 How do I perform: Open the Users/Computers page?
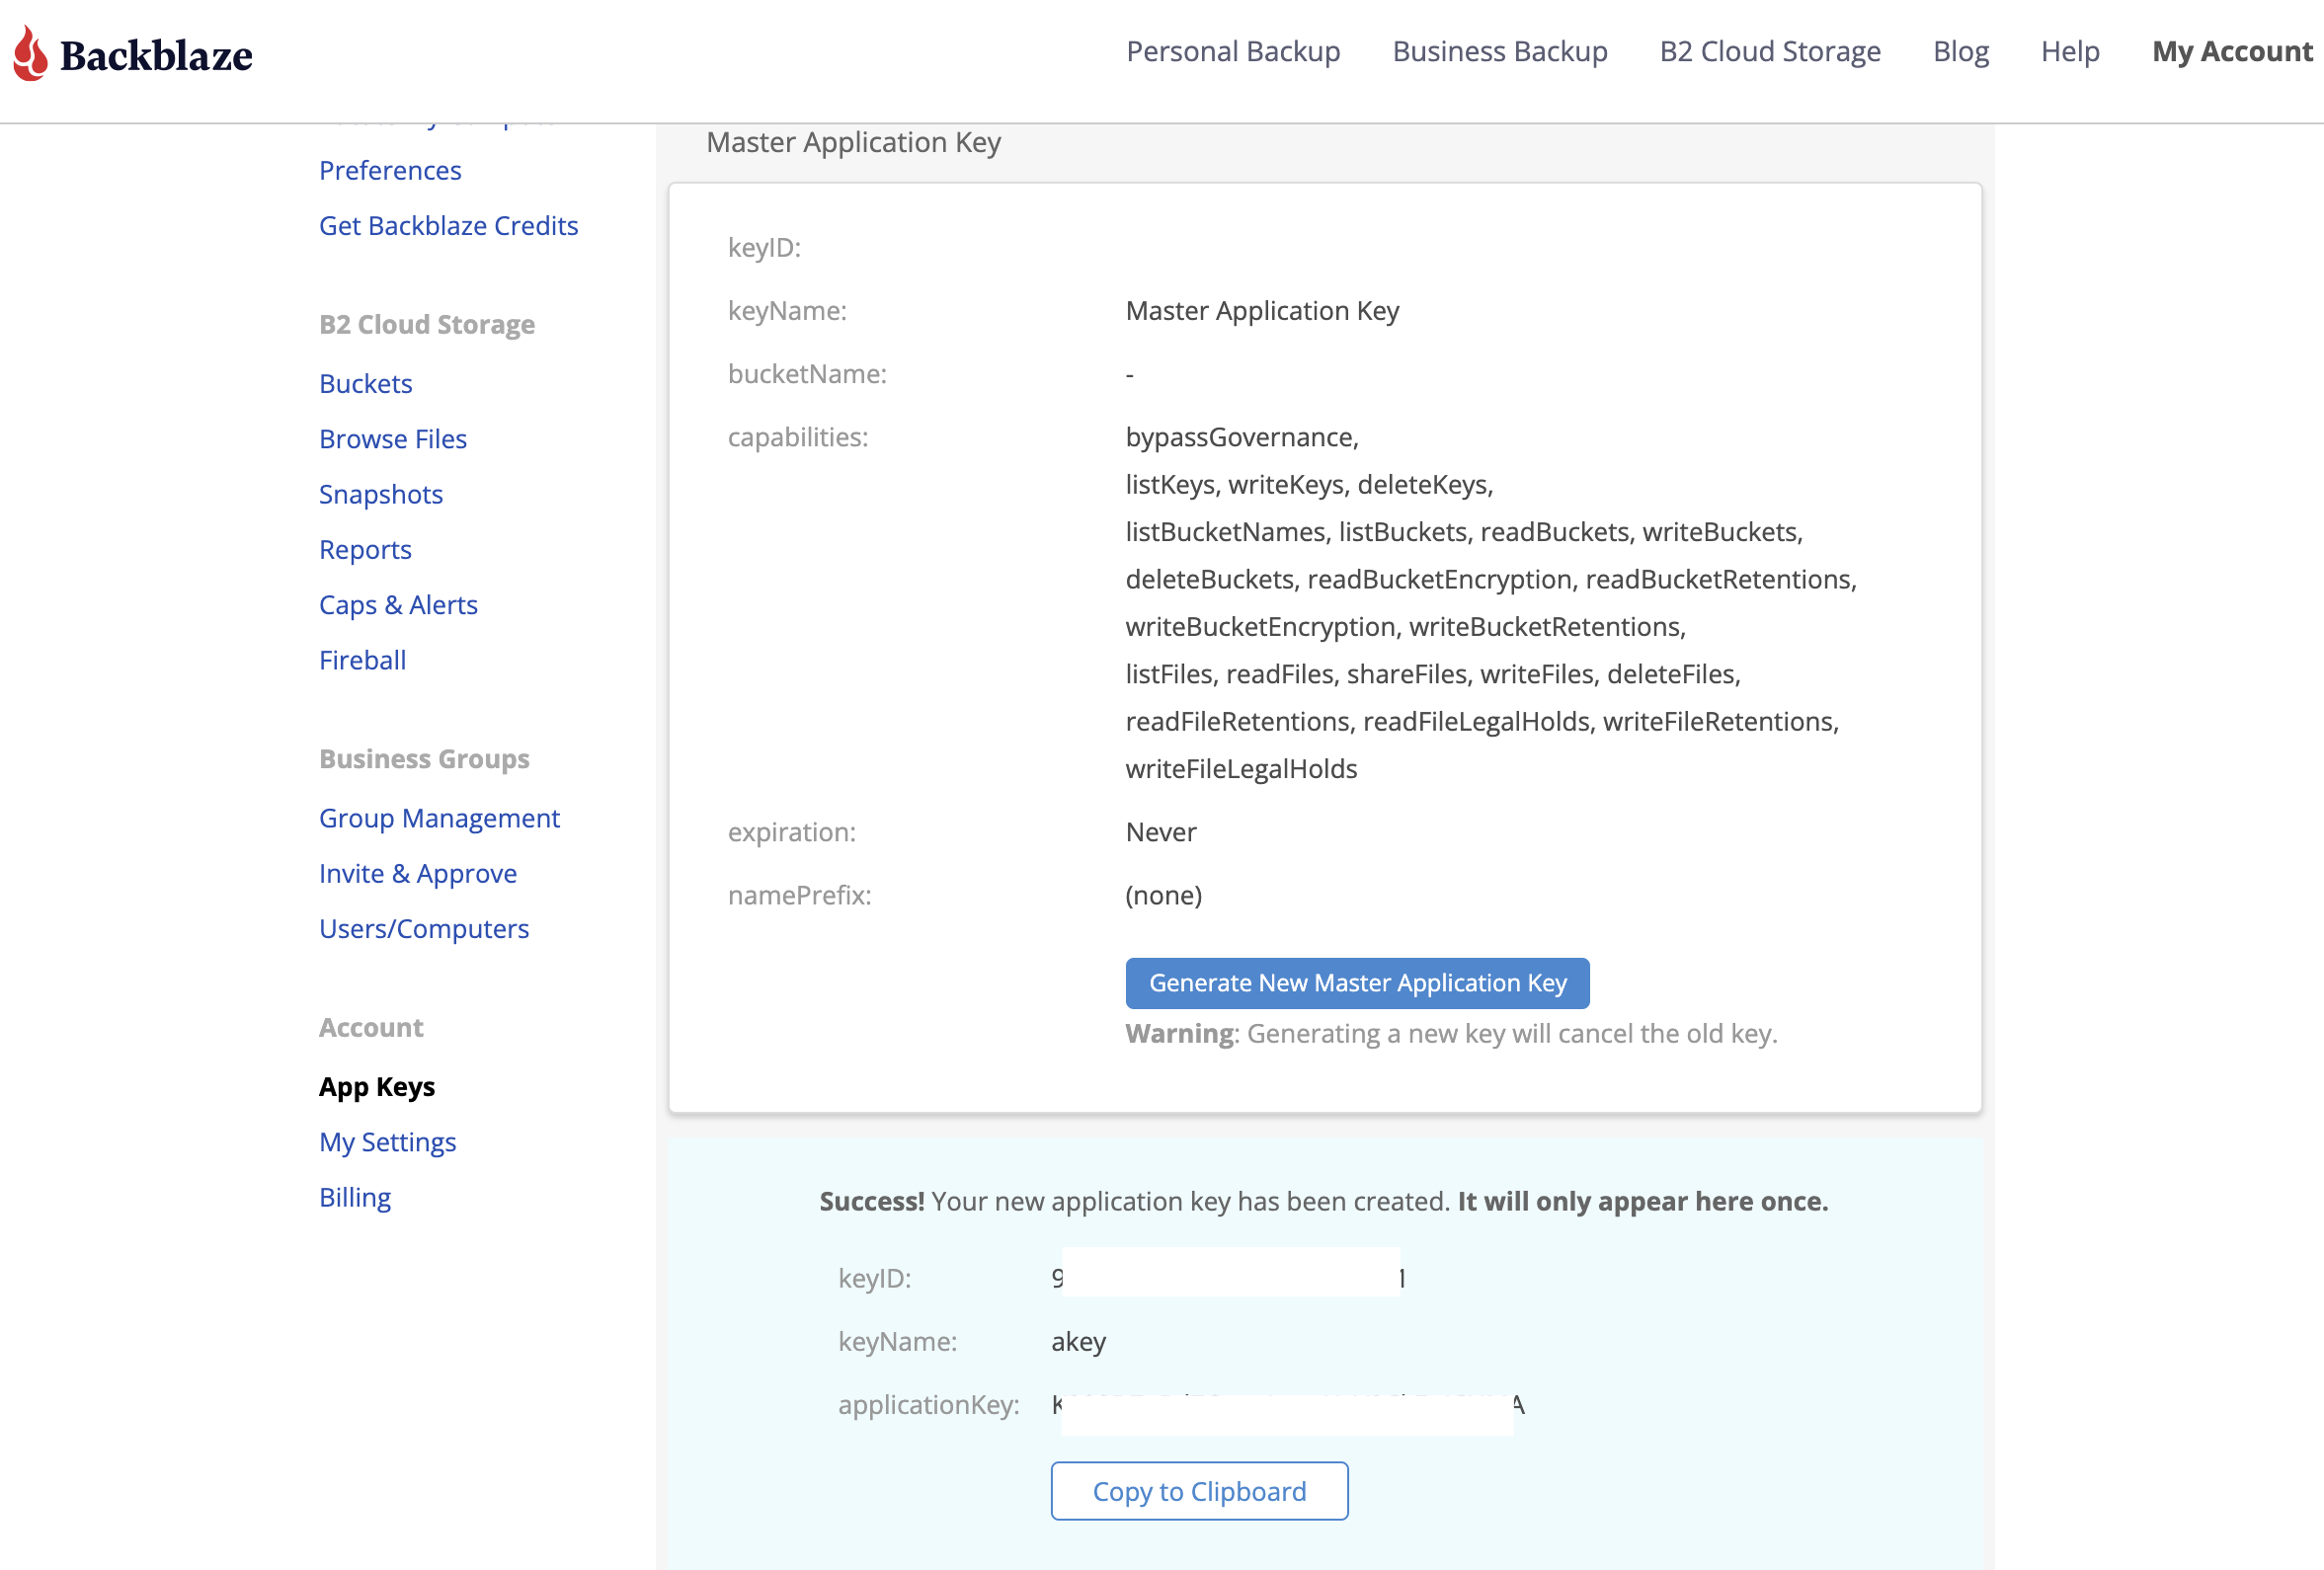click(x=424, y=929)
